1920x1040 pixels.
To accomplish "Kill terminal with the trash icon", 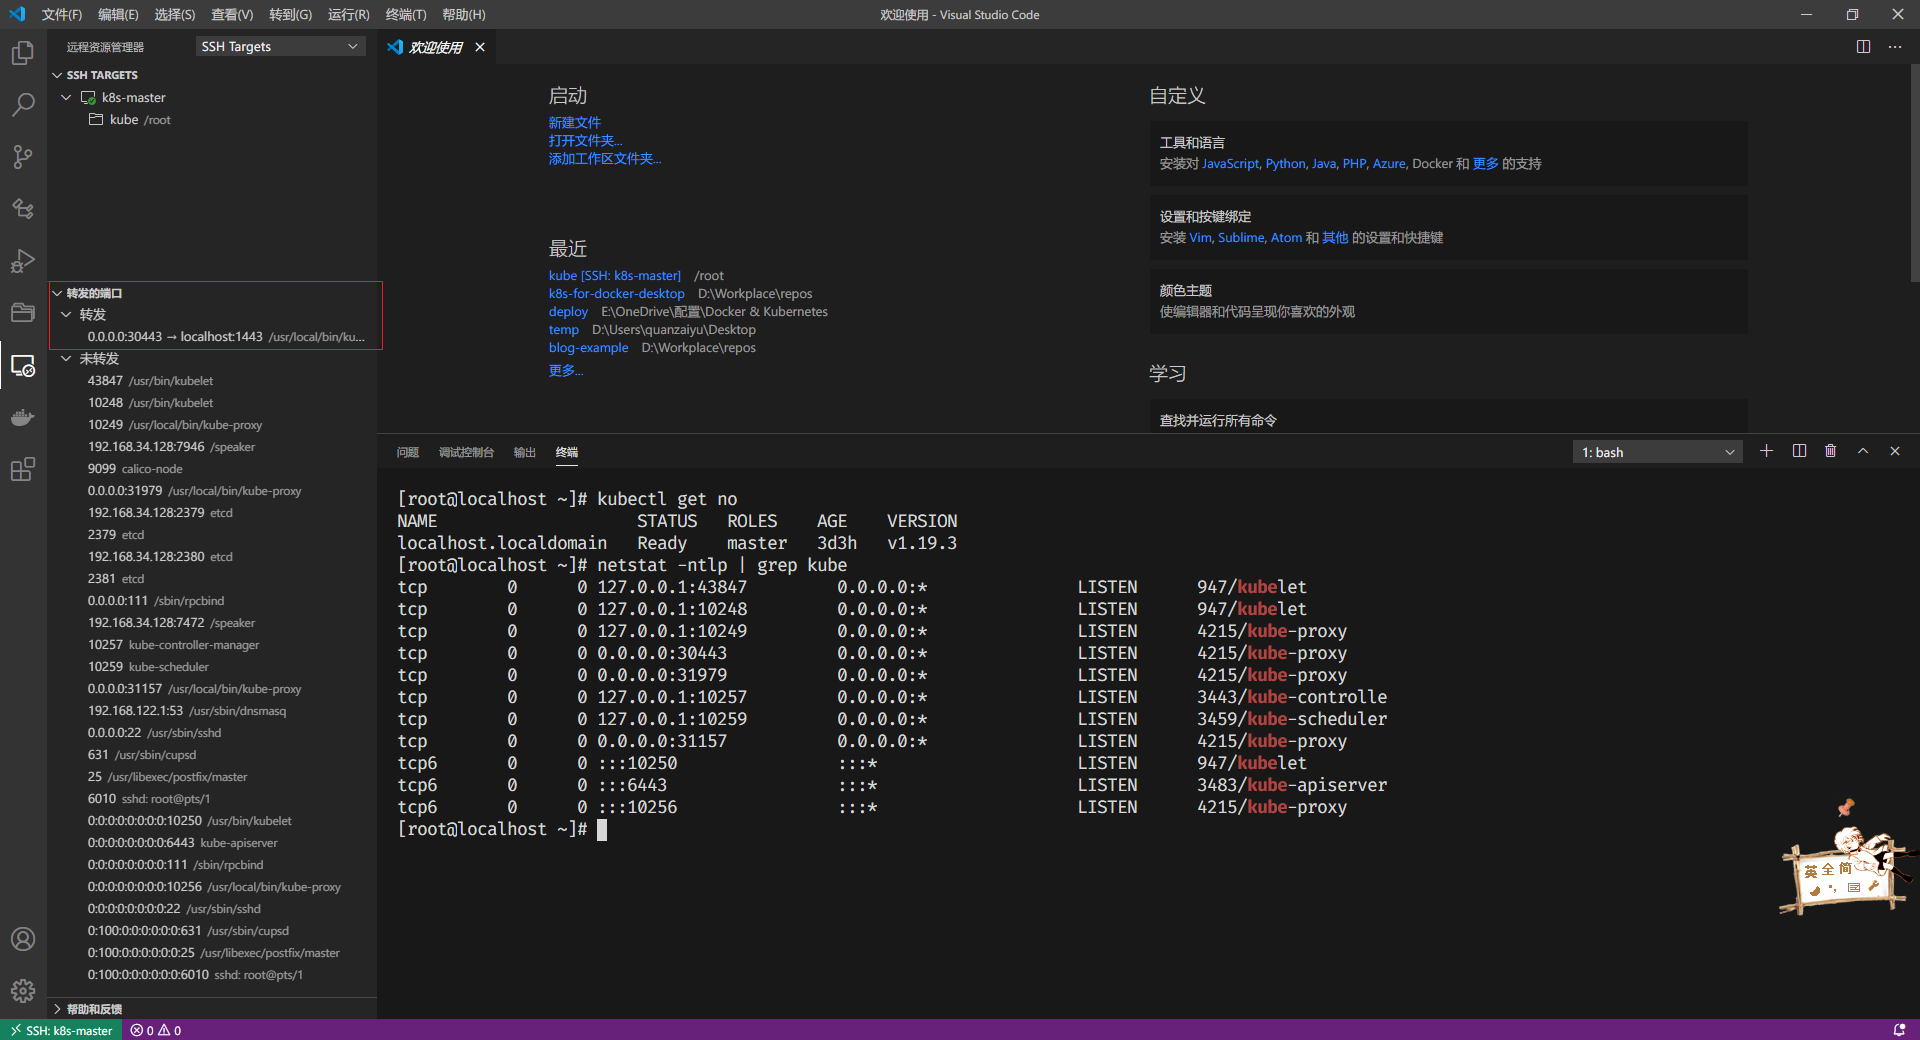I will click(x=1830, y=452).
